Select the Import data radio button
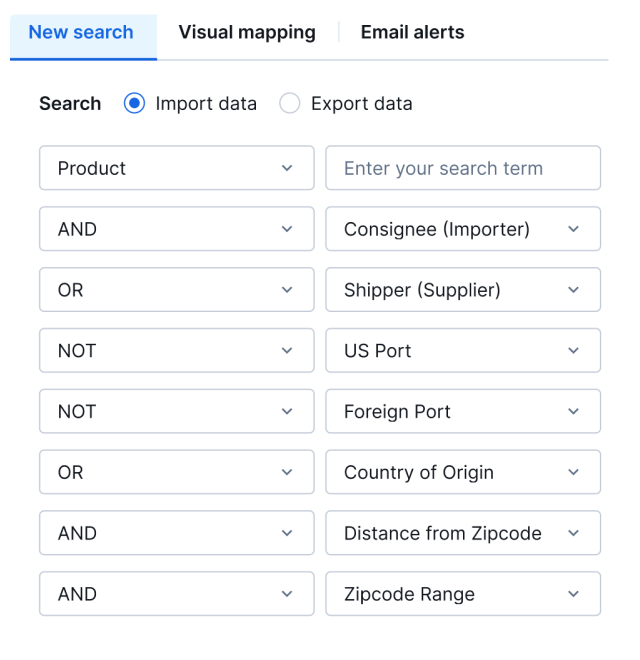Screen dimensions: 640x660 tap(135, 104)
